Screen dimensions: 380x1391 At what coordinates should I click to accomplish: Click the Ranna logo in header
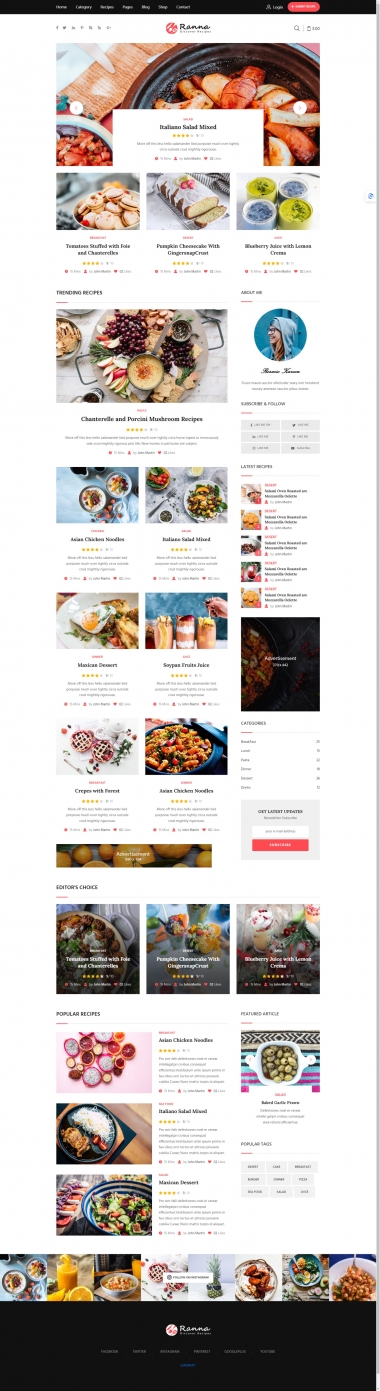[x=188, y=28]
